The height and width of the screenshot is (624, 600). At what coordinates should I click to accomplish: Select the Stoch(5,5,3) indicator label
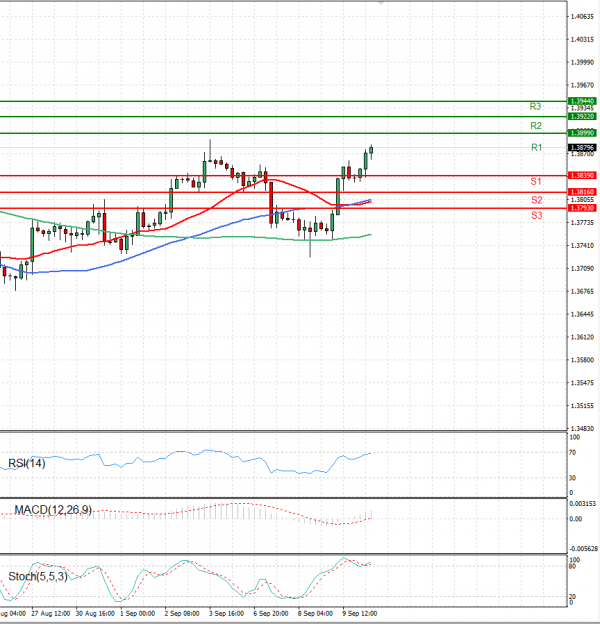pos(38,576)
